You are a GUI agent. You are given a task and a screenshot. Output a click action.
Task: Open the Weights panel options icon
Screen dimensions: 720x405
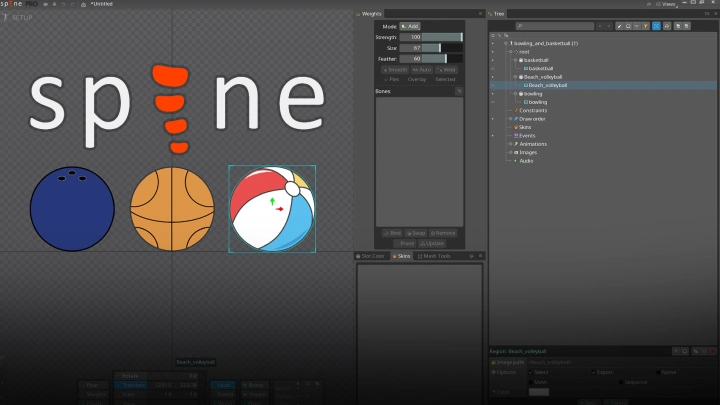tap(480, 14)
